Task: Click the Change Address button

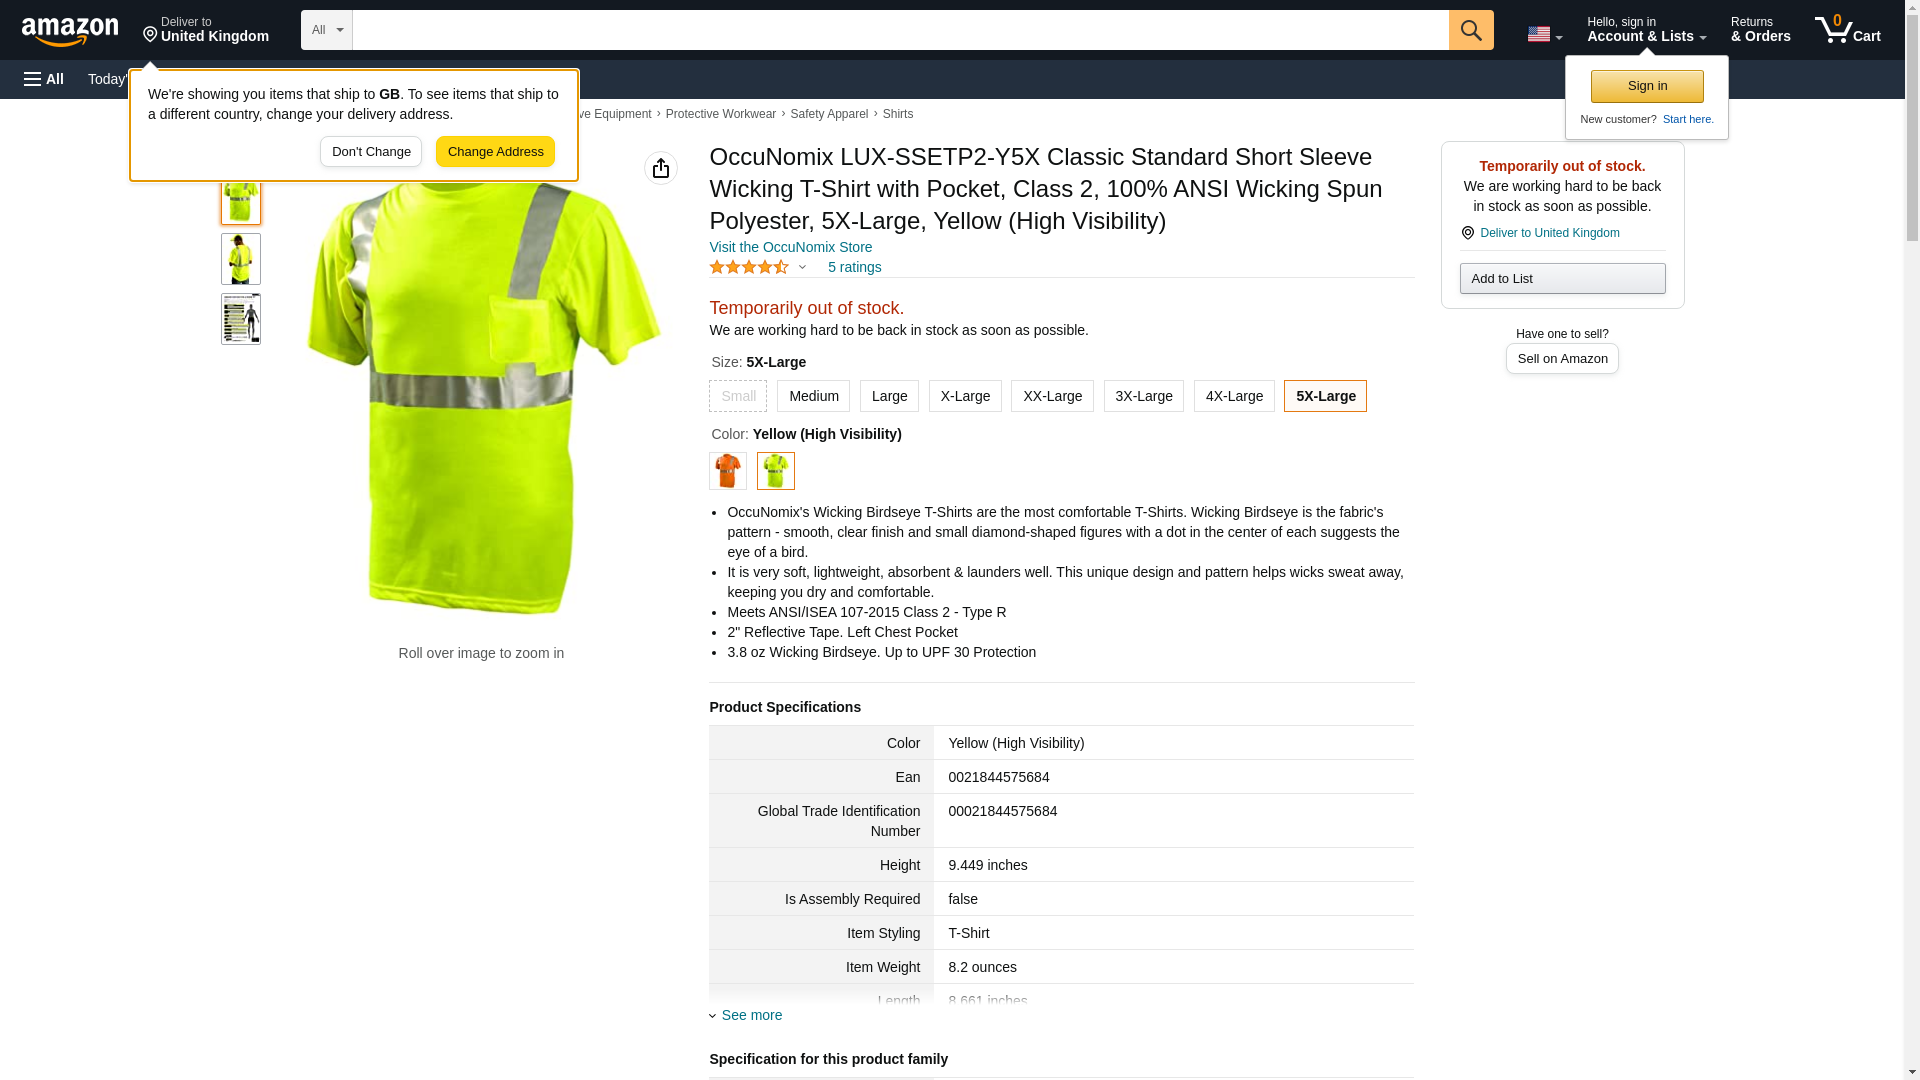Action: point(495,152)
